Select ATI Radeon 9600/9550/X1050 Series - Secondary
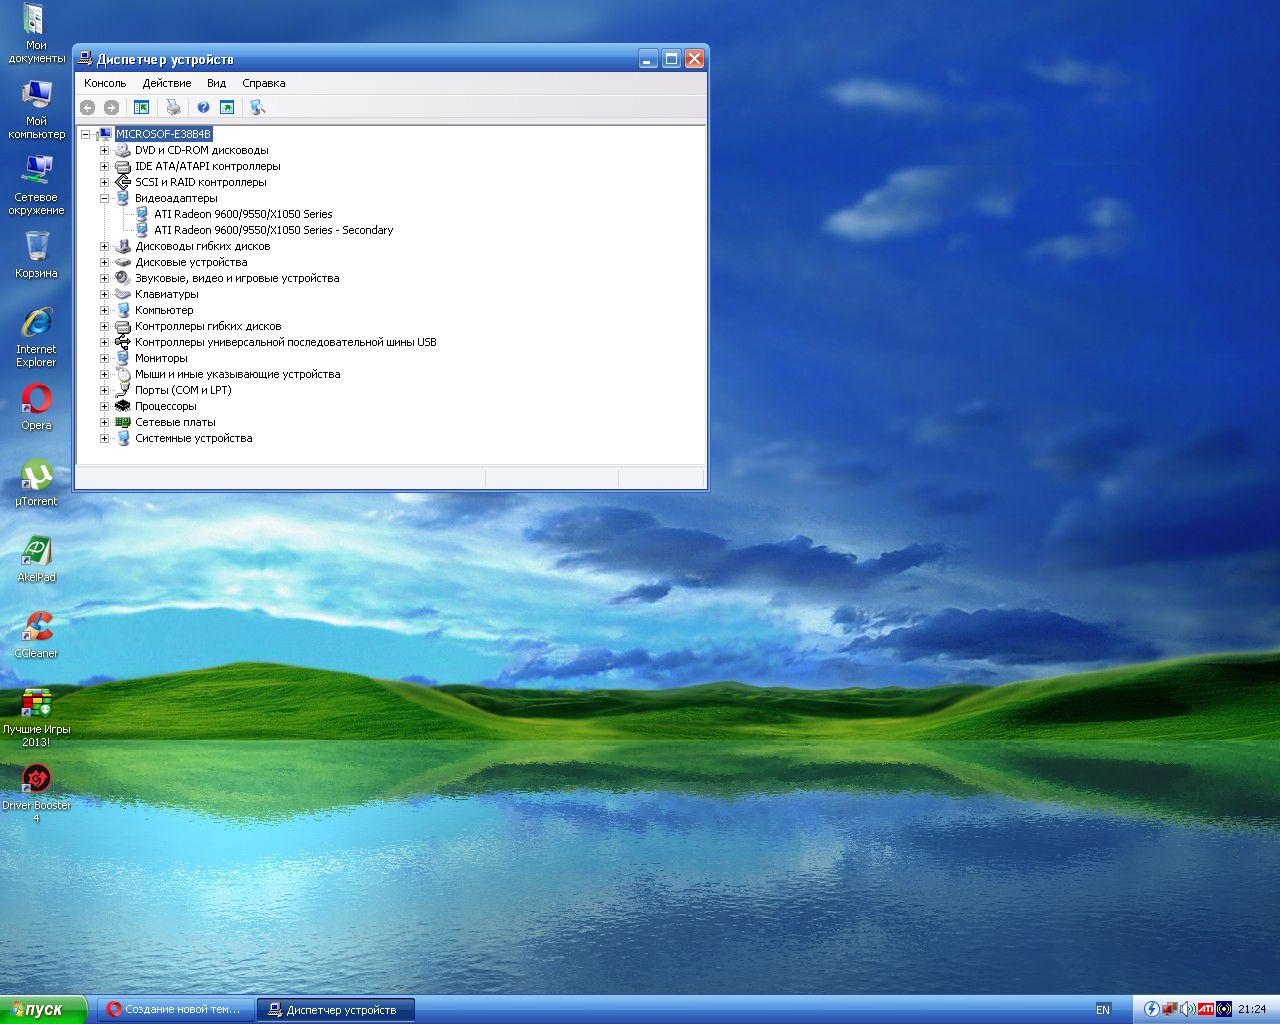The image size is (1280, 1024). click(273, 230)
